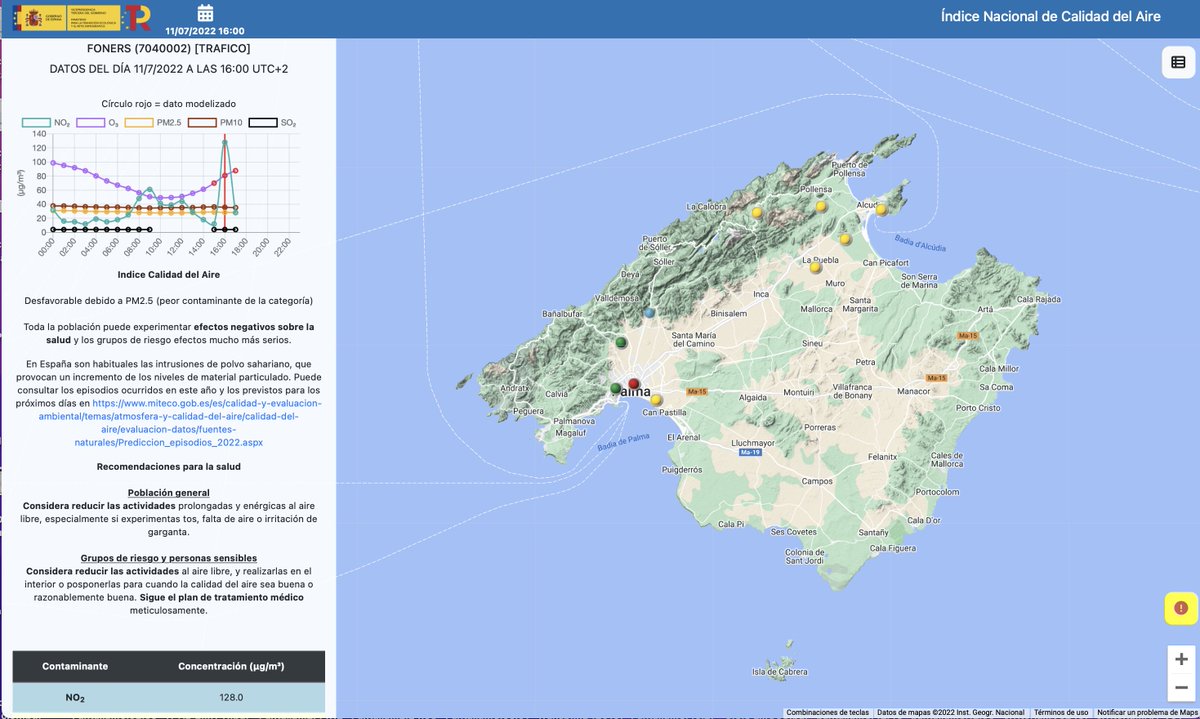Click the yellow warning alert button
The width and height of the screenshot is (1200, 719).
1181,608
